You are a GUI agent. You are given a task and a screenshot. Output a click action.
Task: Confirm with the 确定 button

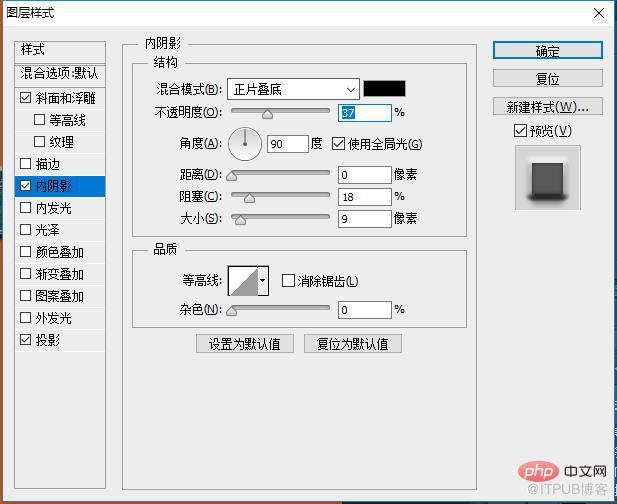tap(548, 51)
